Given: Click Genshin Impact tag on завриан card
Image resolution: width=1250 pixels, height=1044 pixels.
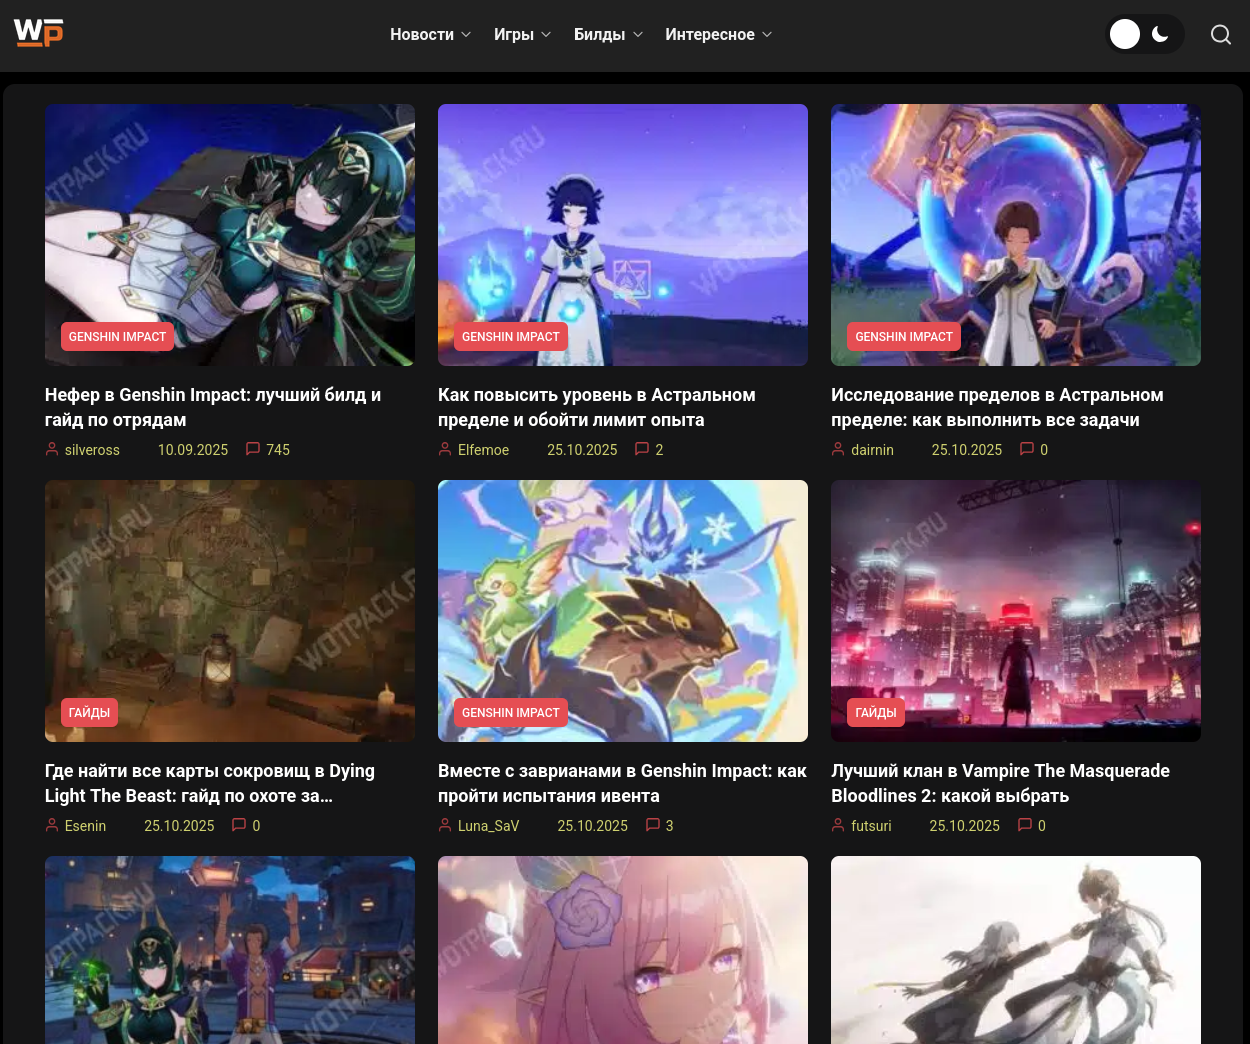Looking at the screenshot, I should (510, 713).
